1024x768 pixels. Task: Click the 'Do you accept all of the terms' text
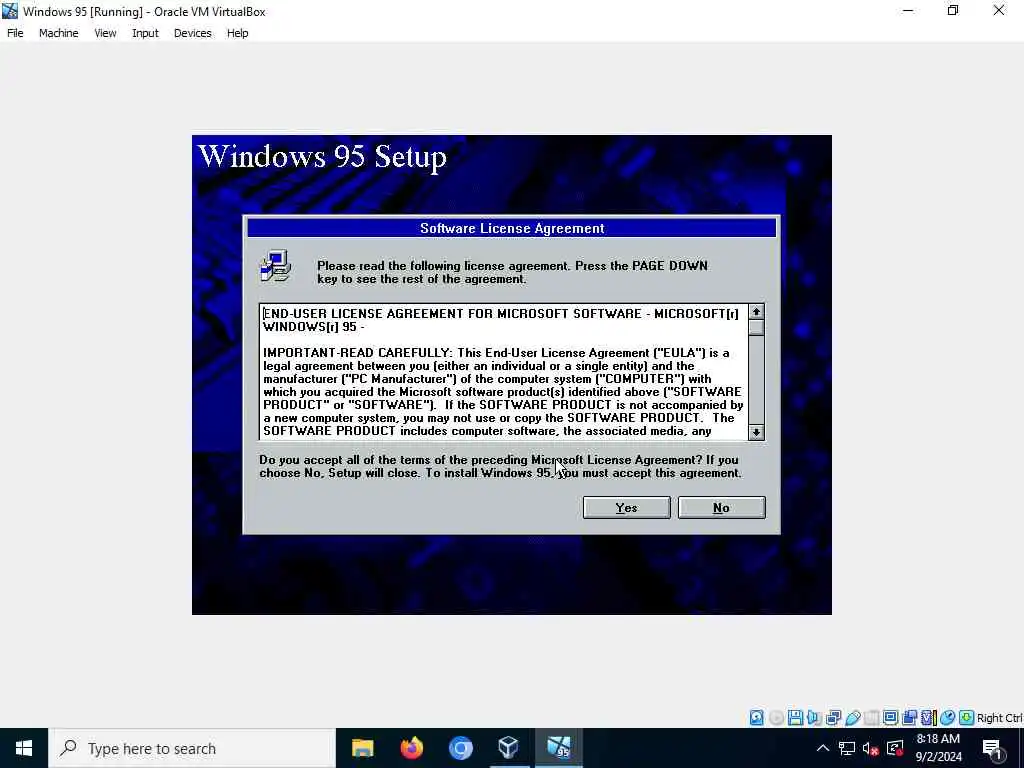click(500, 466)
